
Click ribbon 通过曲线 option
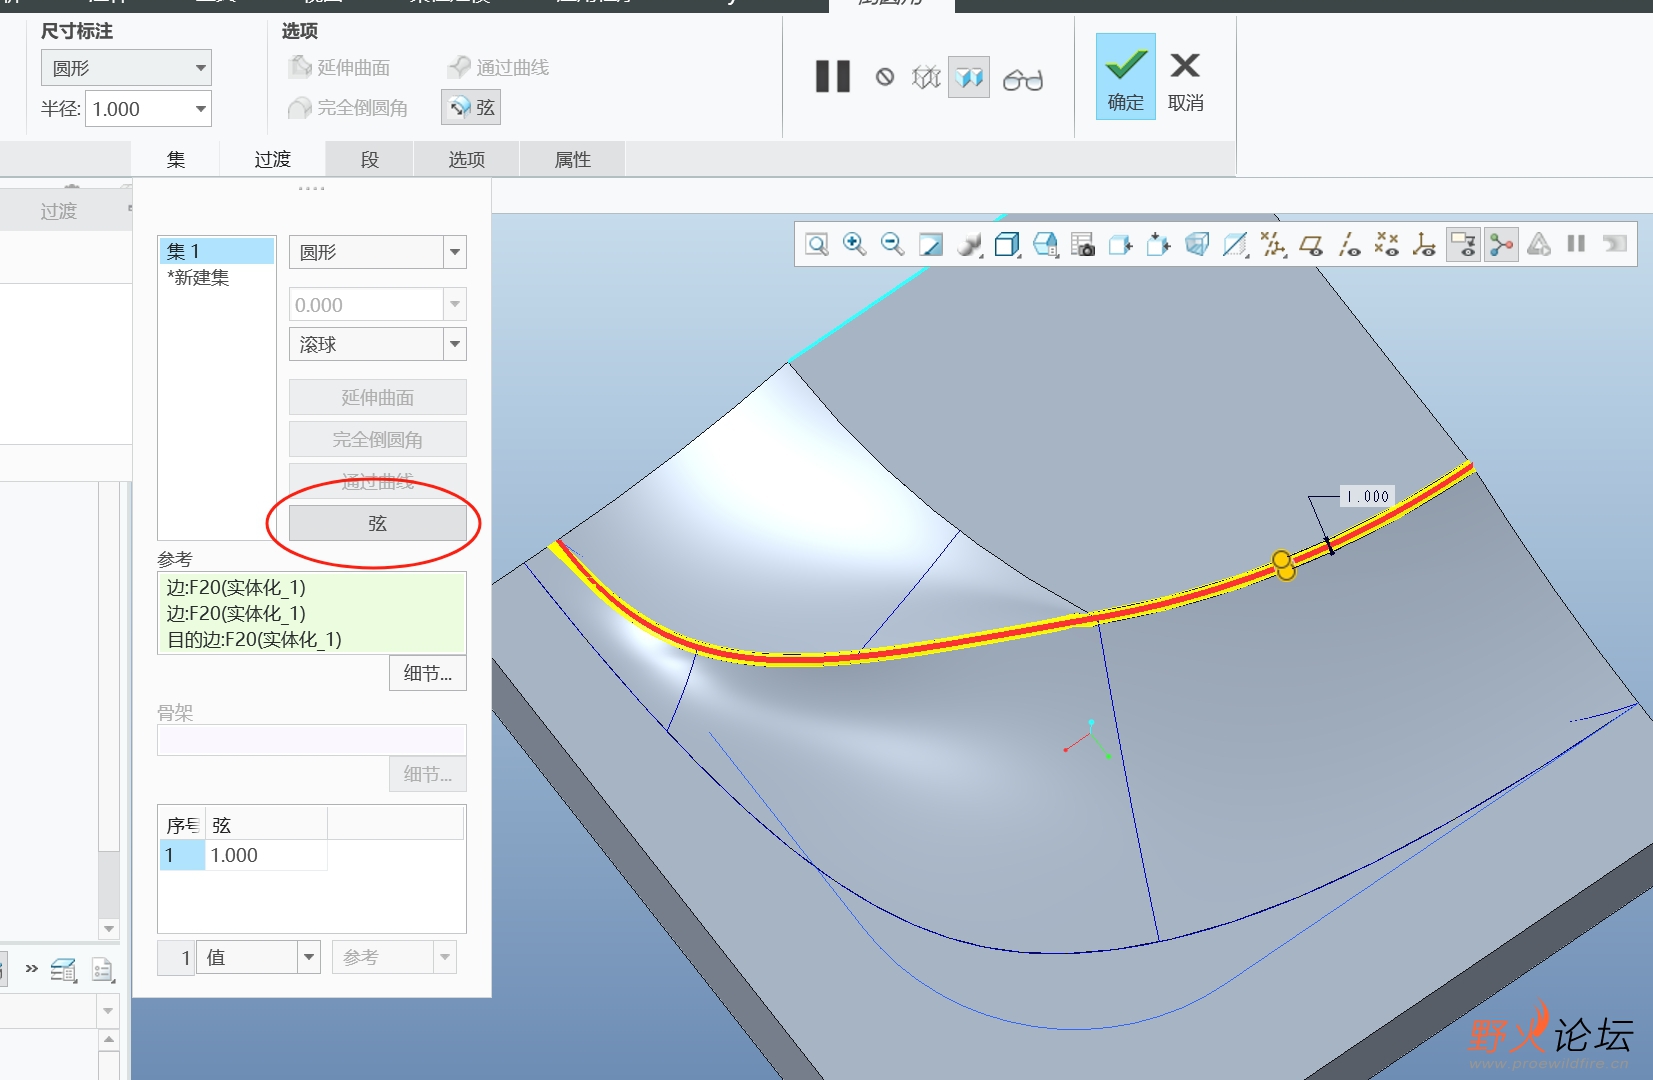[x=498, y=67]
